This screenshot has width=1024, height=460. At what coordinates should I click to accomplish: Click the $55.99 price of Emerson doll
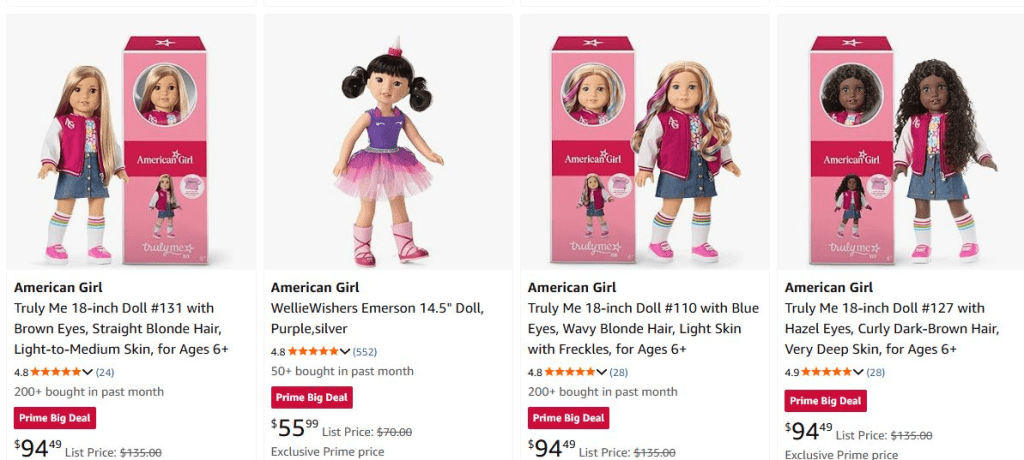click(x=295, y=428)
